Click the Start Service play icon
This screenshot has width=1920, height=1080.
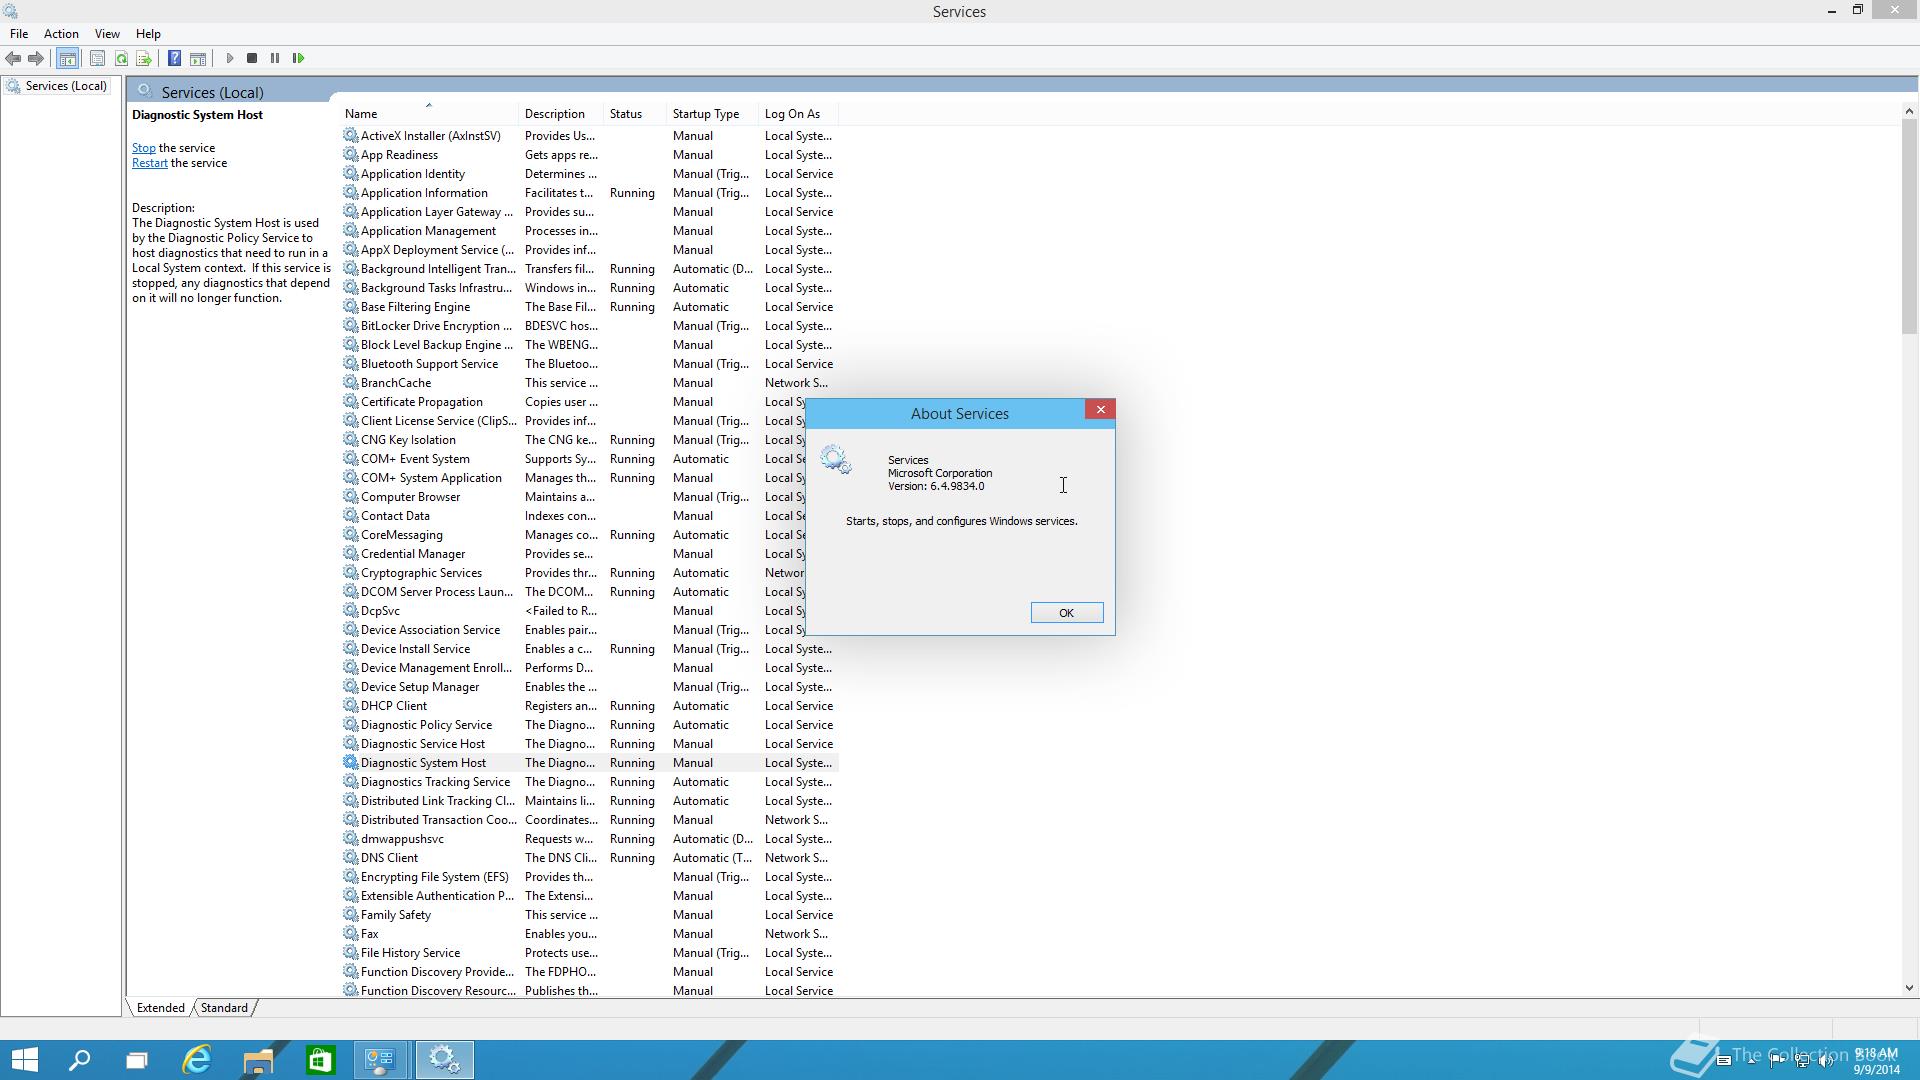pos(229,58)
